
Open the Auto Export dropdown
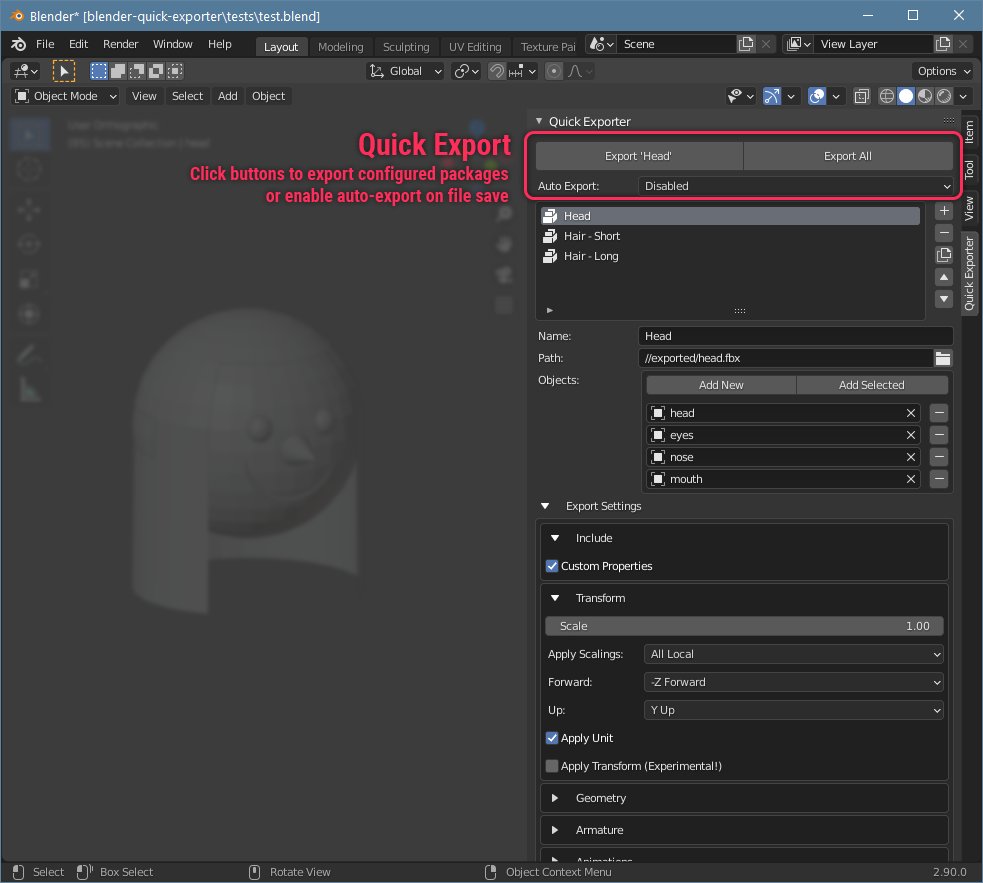(796, 186)
